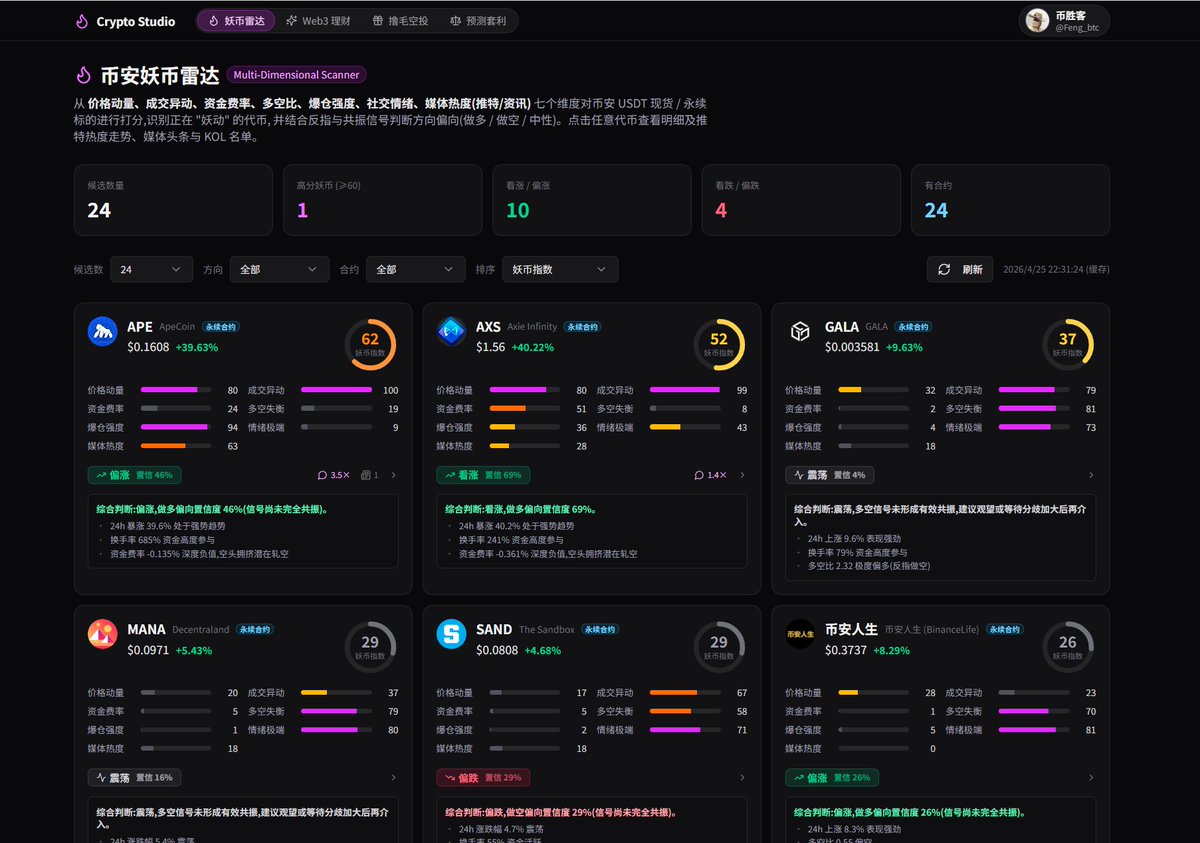Screen dimensions: 1200x843
Task: Expand AXS card details chevron
Action: point(742,475)
